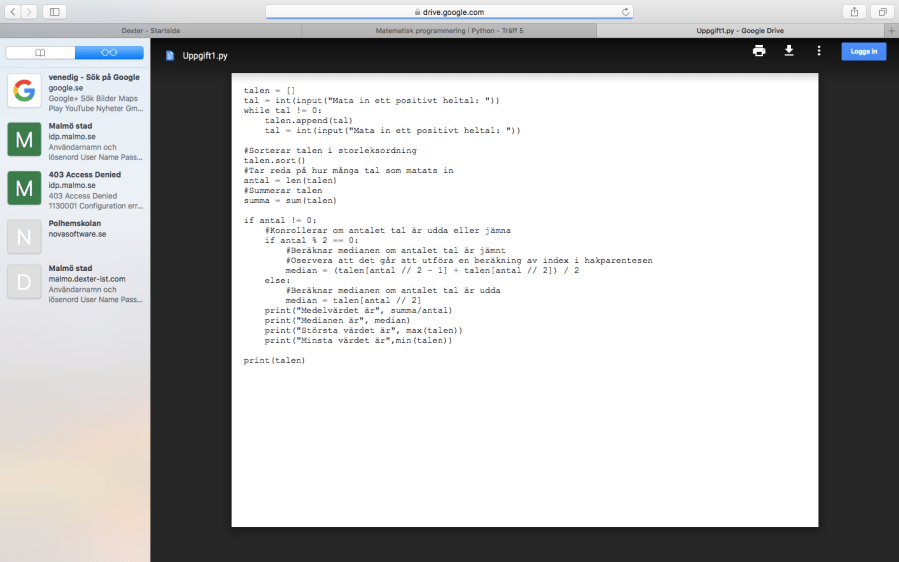Select the Reading List view in sidebar

pos(109,52)
